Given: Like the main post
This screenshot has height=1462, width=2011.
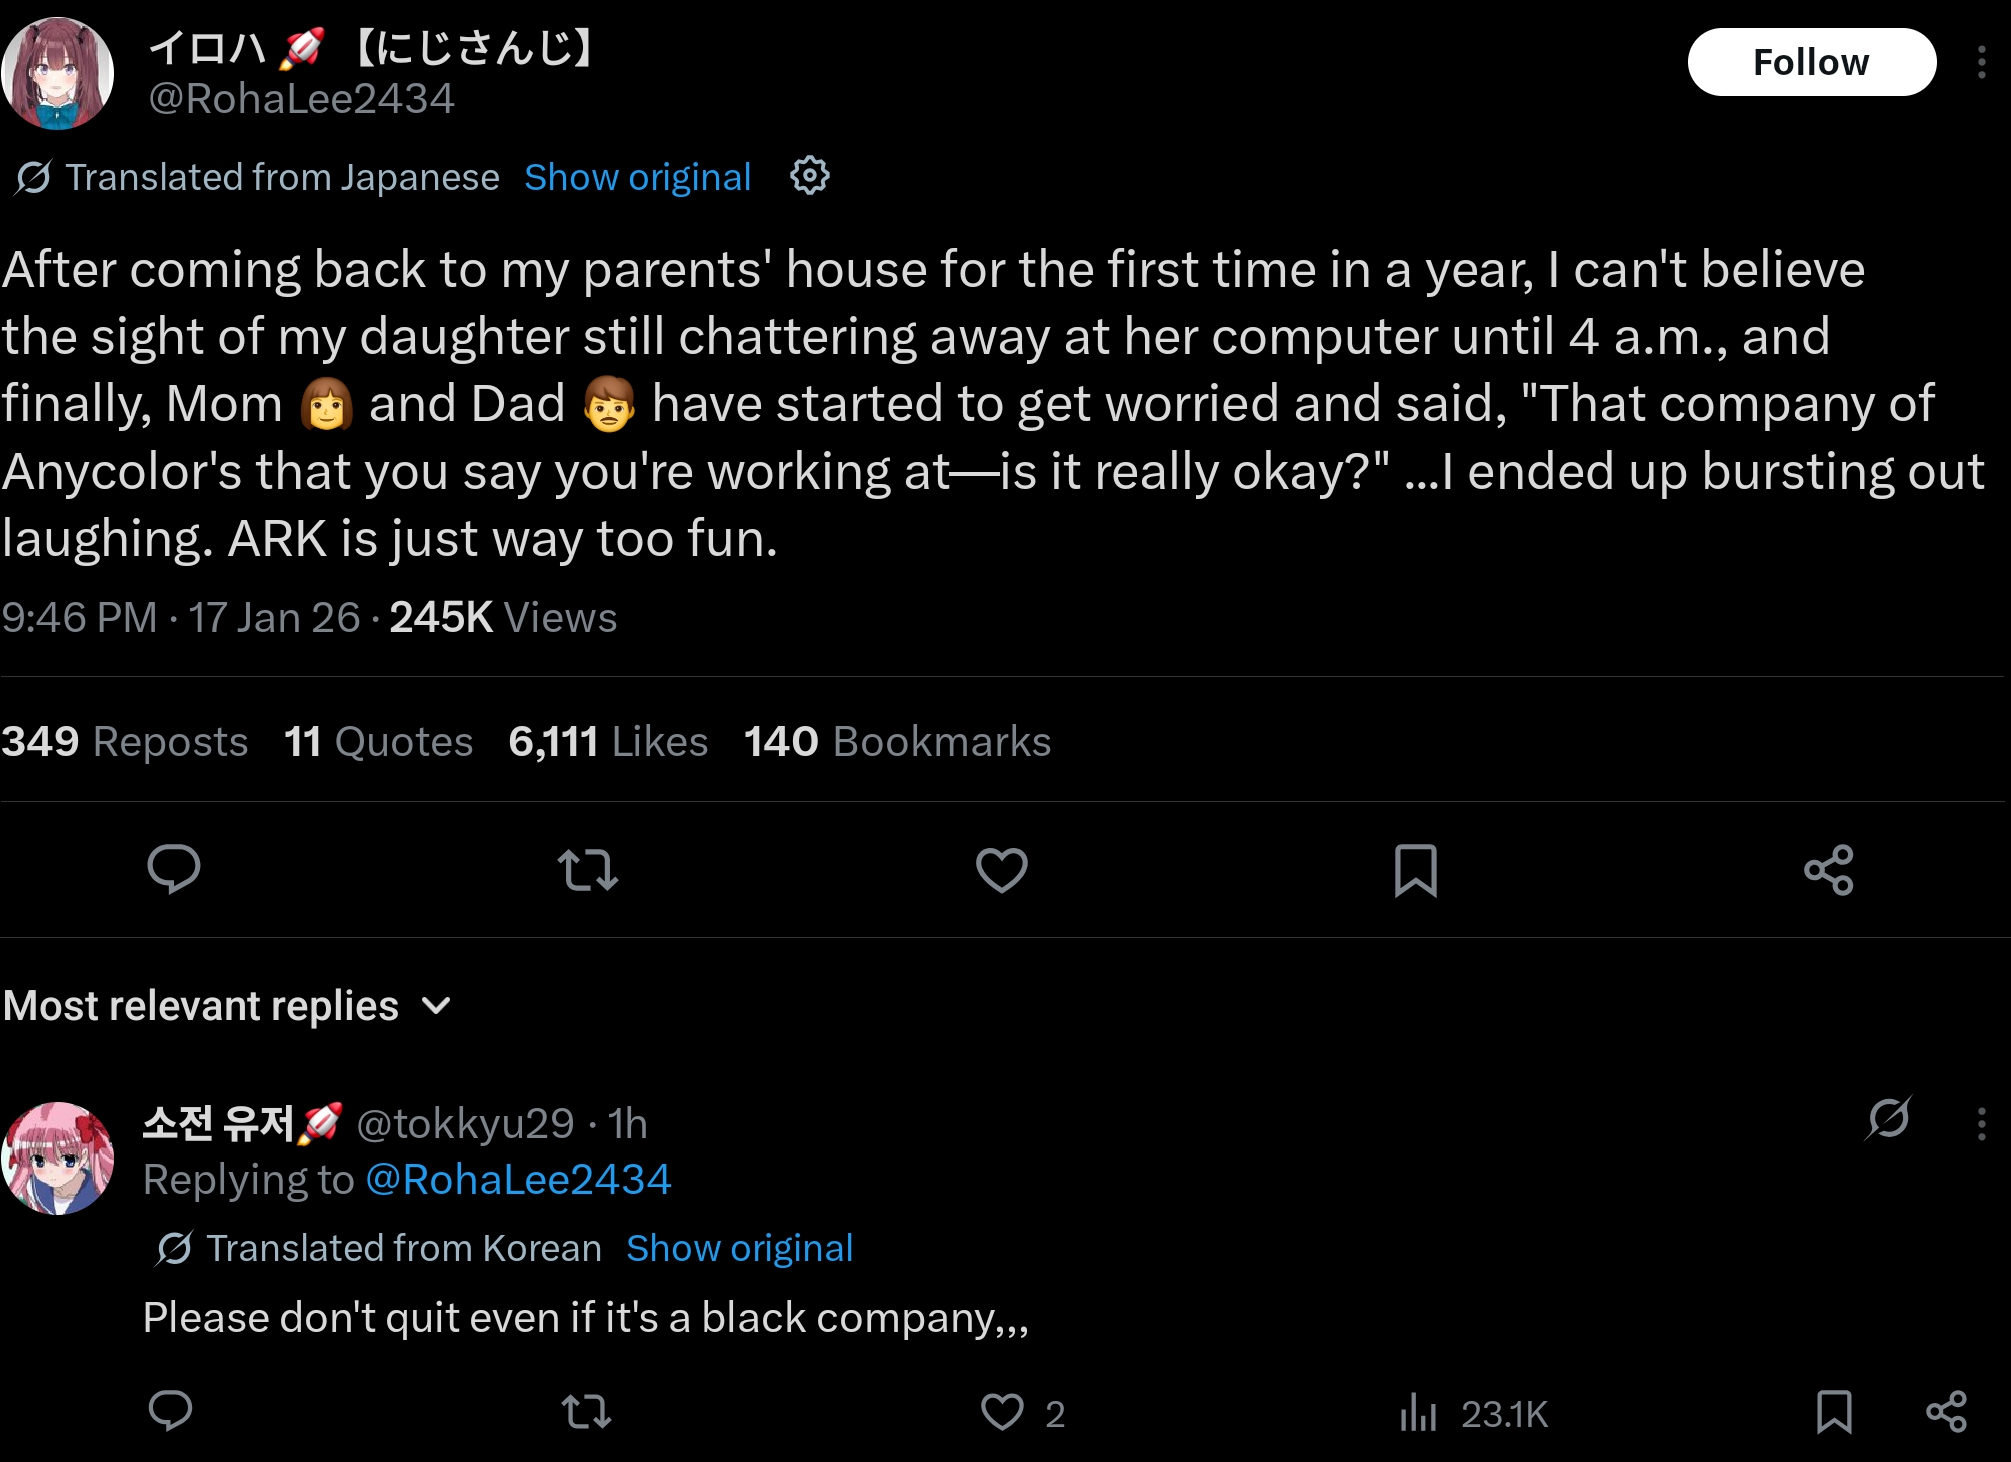Looking at the screenshot, I should pyautogui.click(x=1001, y=869).
